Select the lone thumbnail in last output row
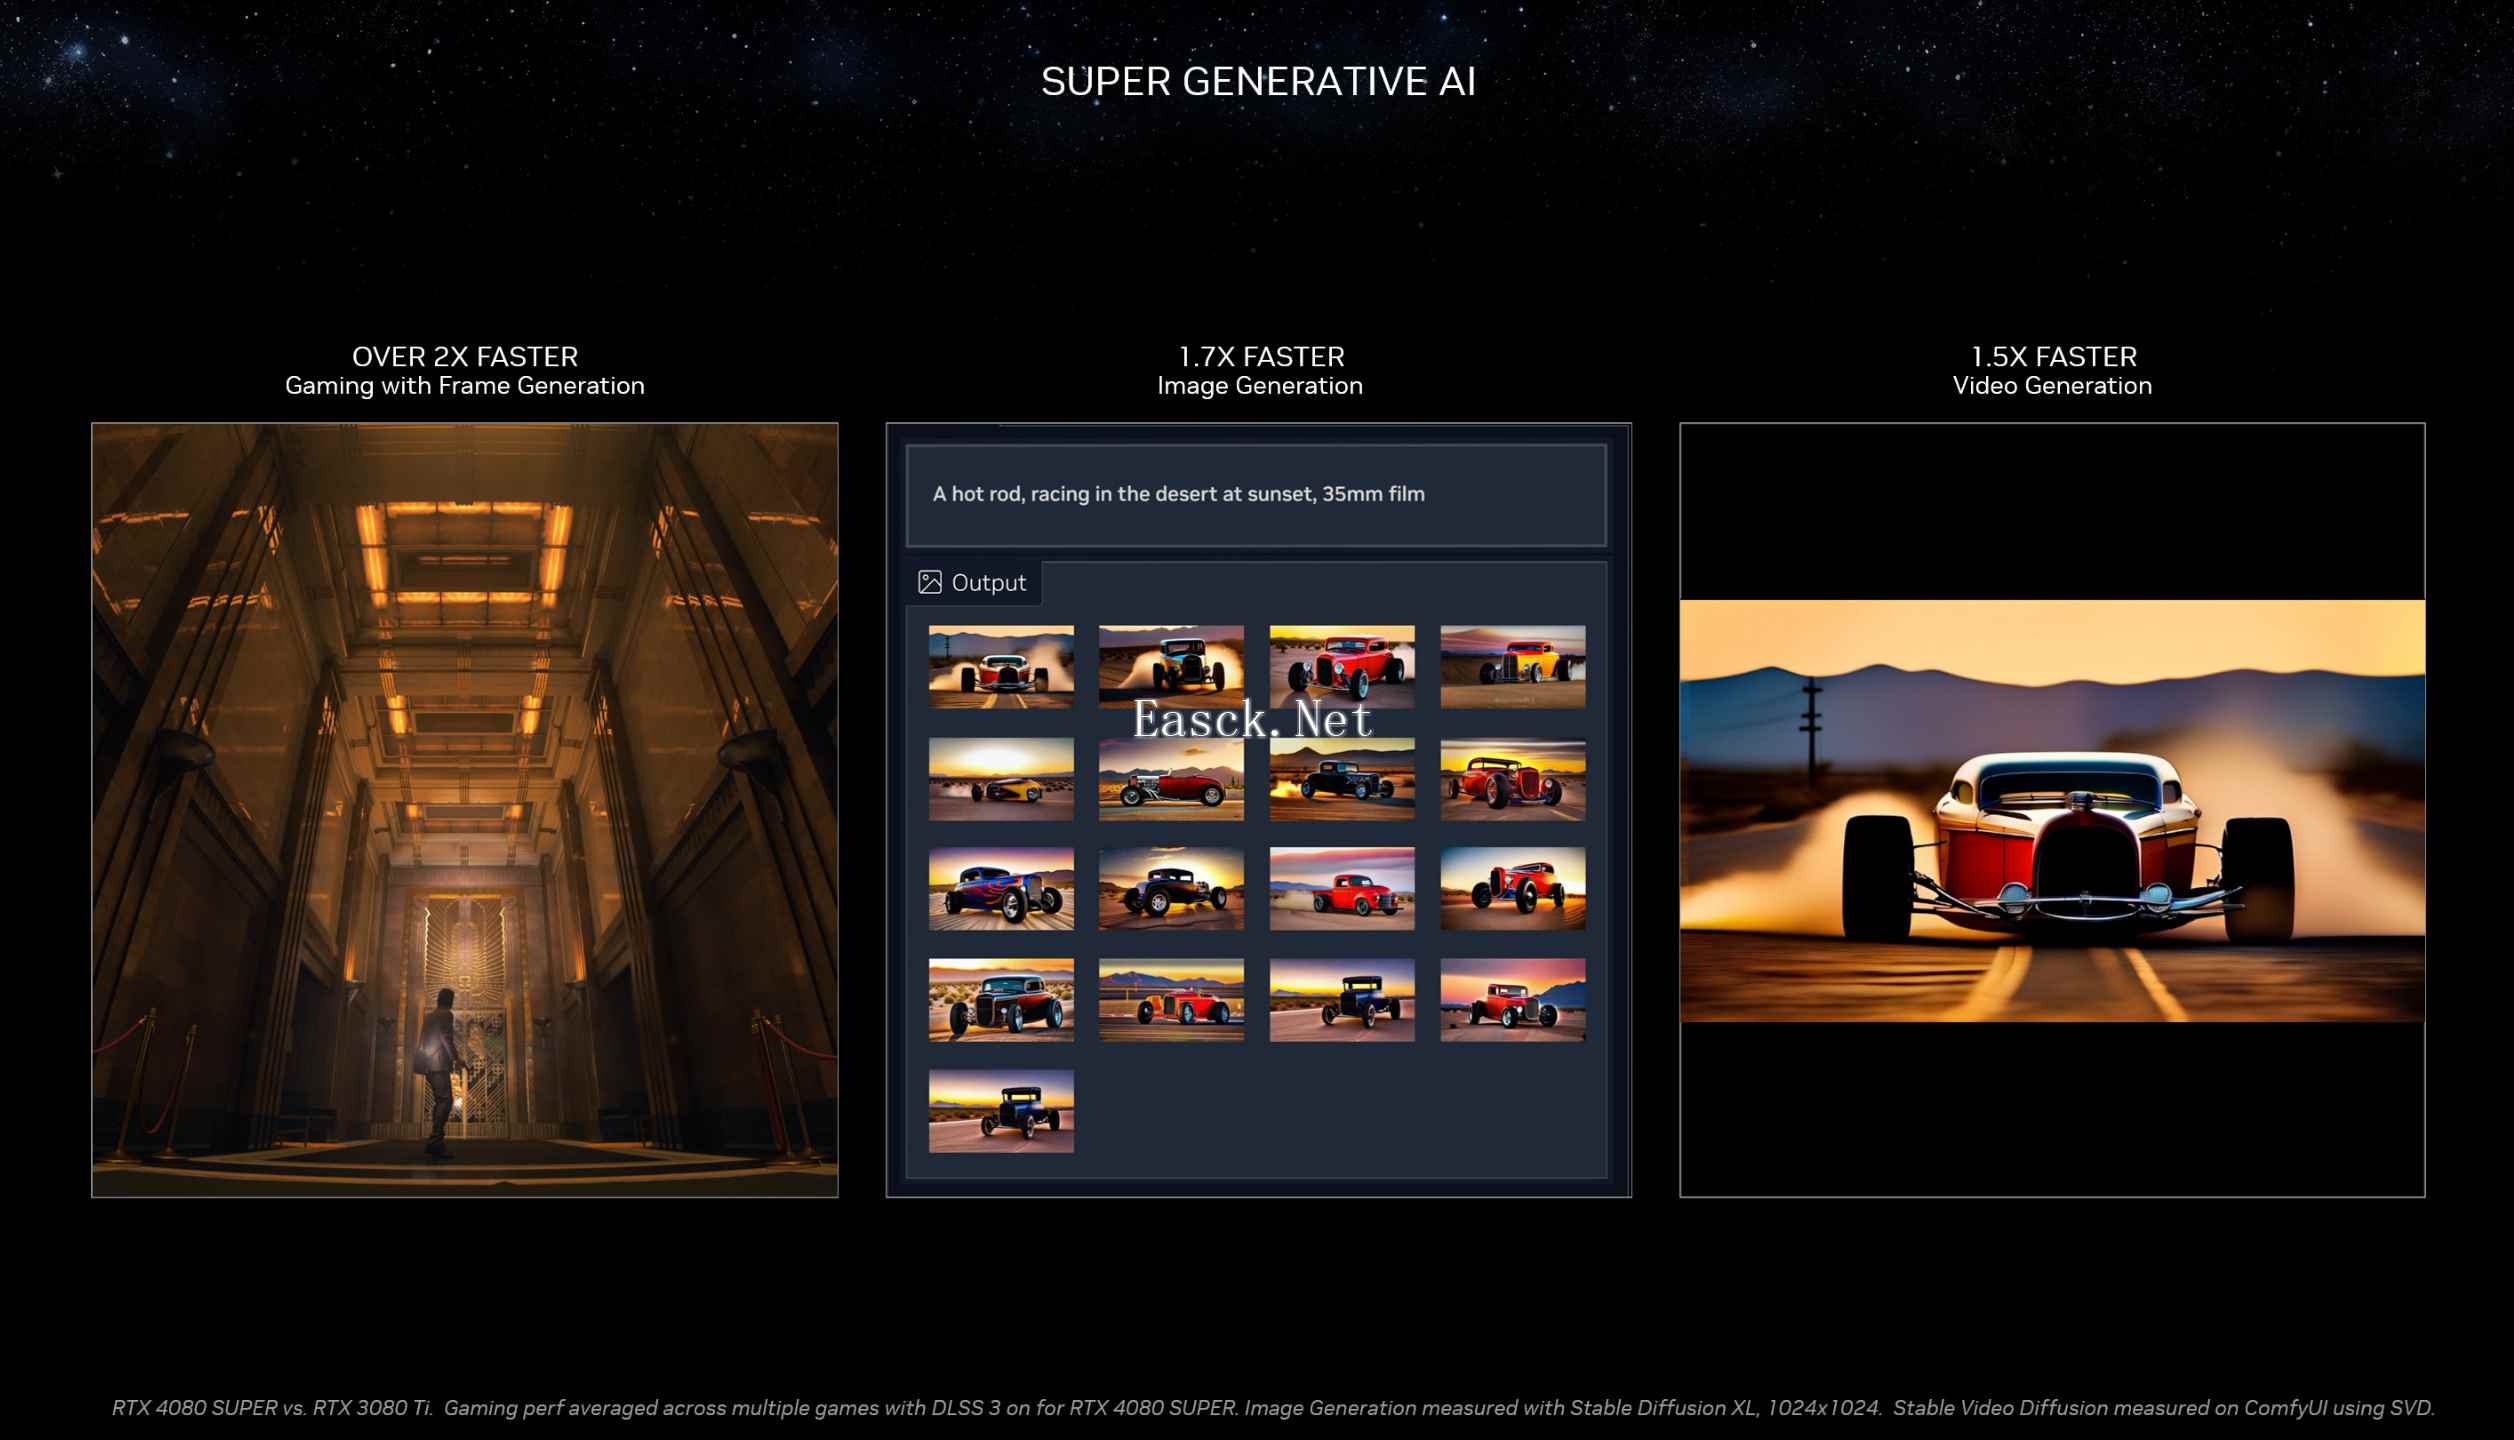This screenshot has height=1440, width=2514. click(1001, 1110)
